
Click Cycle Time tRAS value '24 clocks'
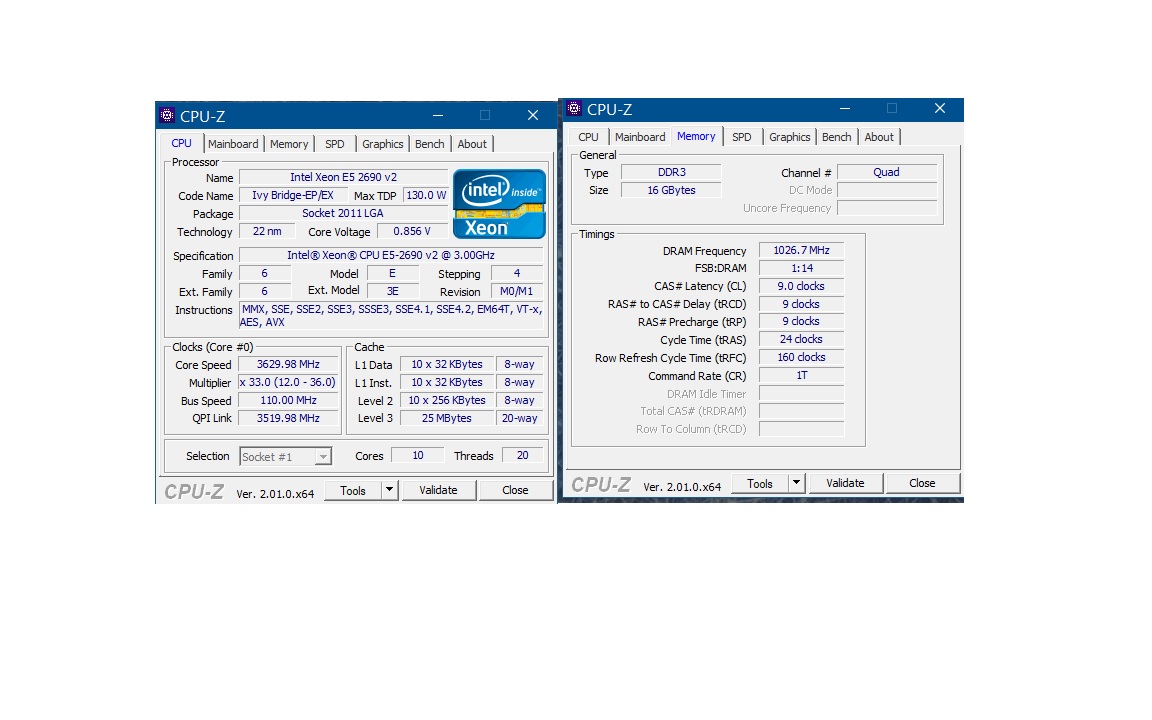click(802, 339)
